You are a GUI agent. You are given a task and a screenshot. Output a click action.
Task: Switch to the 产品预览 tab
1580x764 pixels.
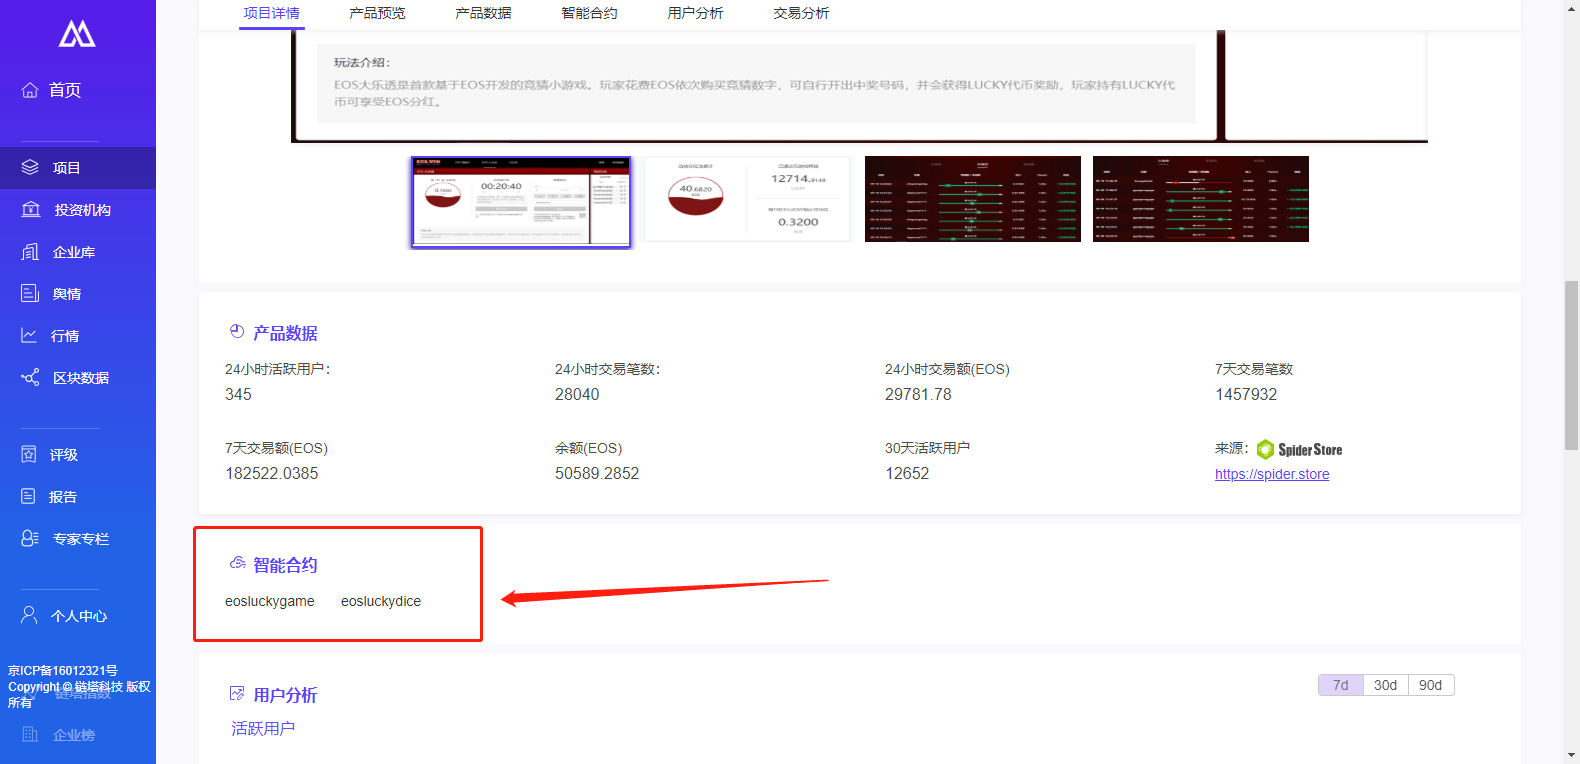[x=378, y=13]
